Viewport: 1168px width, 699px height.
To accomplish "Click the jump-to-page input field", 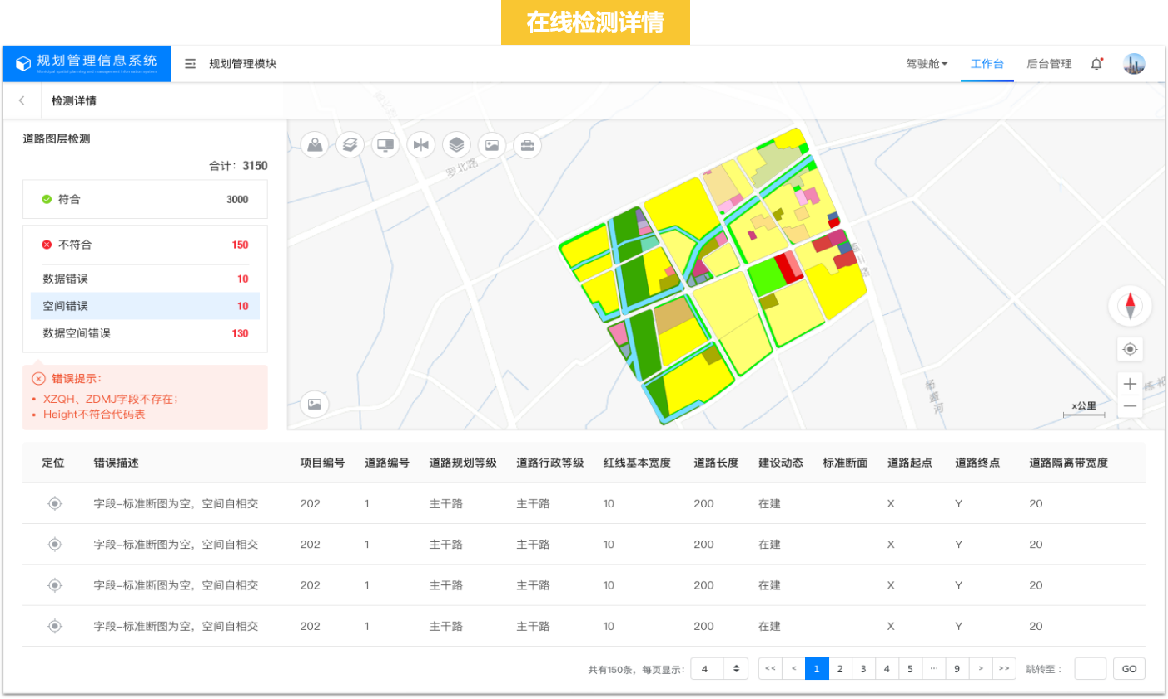I will 1090,669.
